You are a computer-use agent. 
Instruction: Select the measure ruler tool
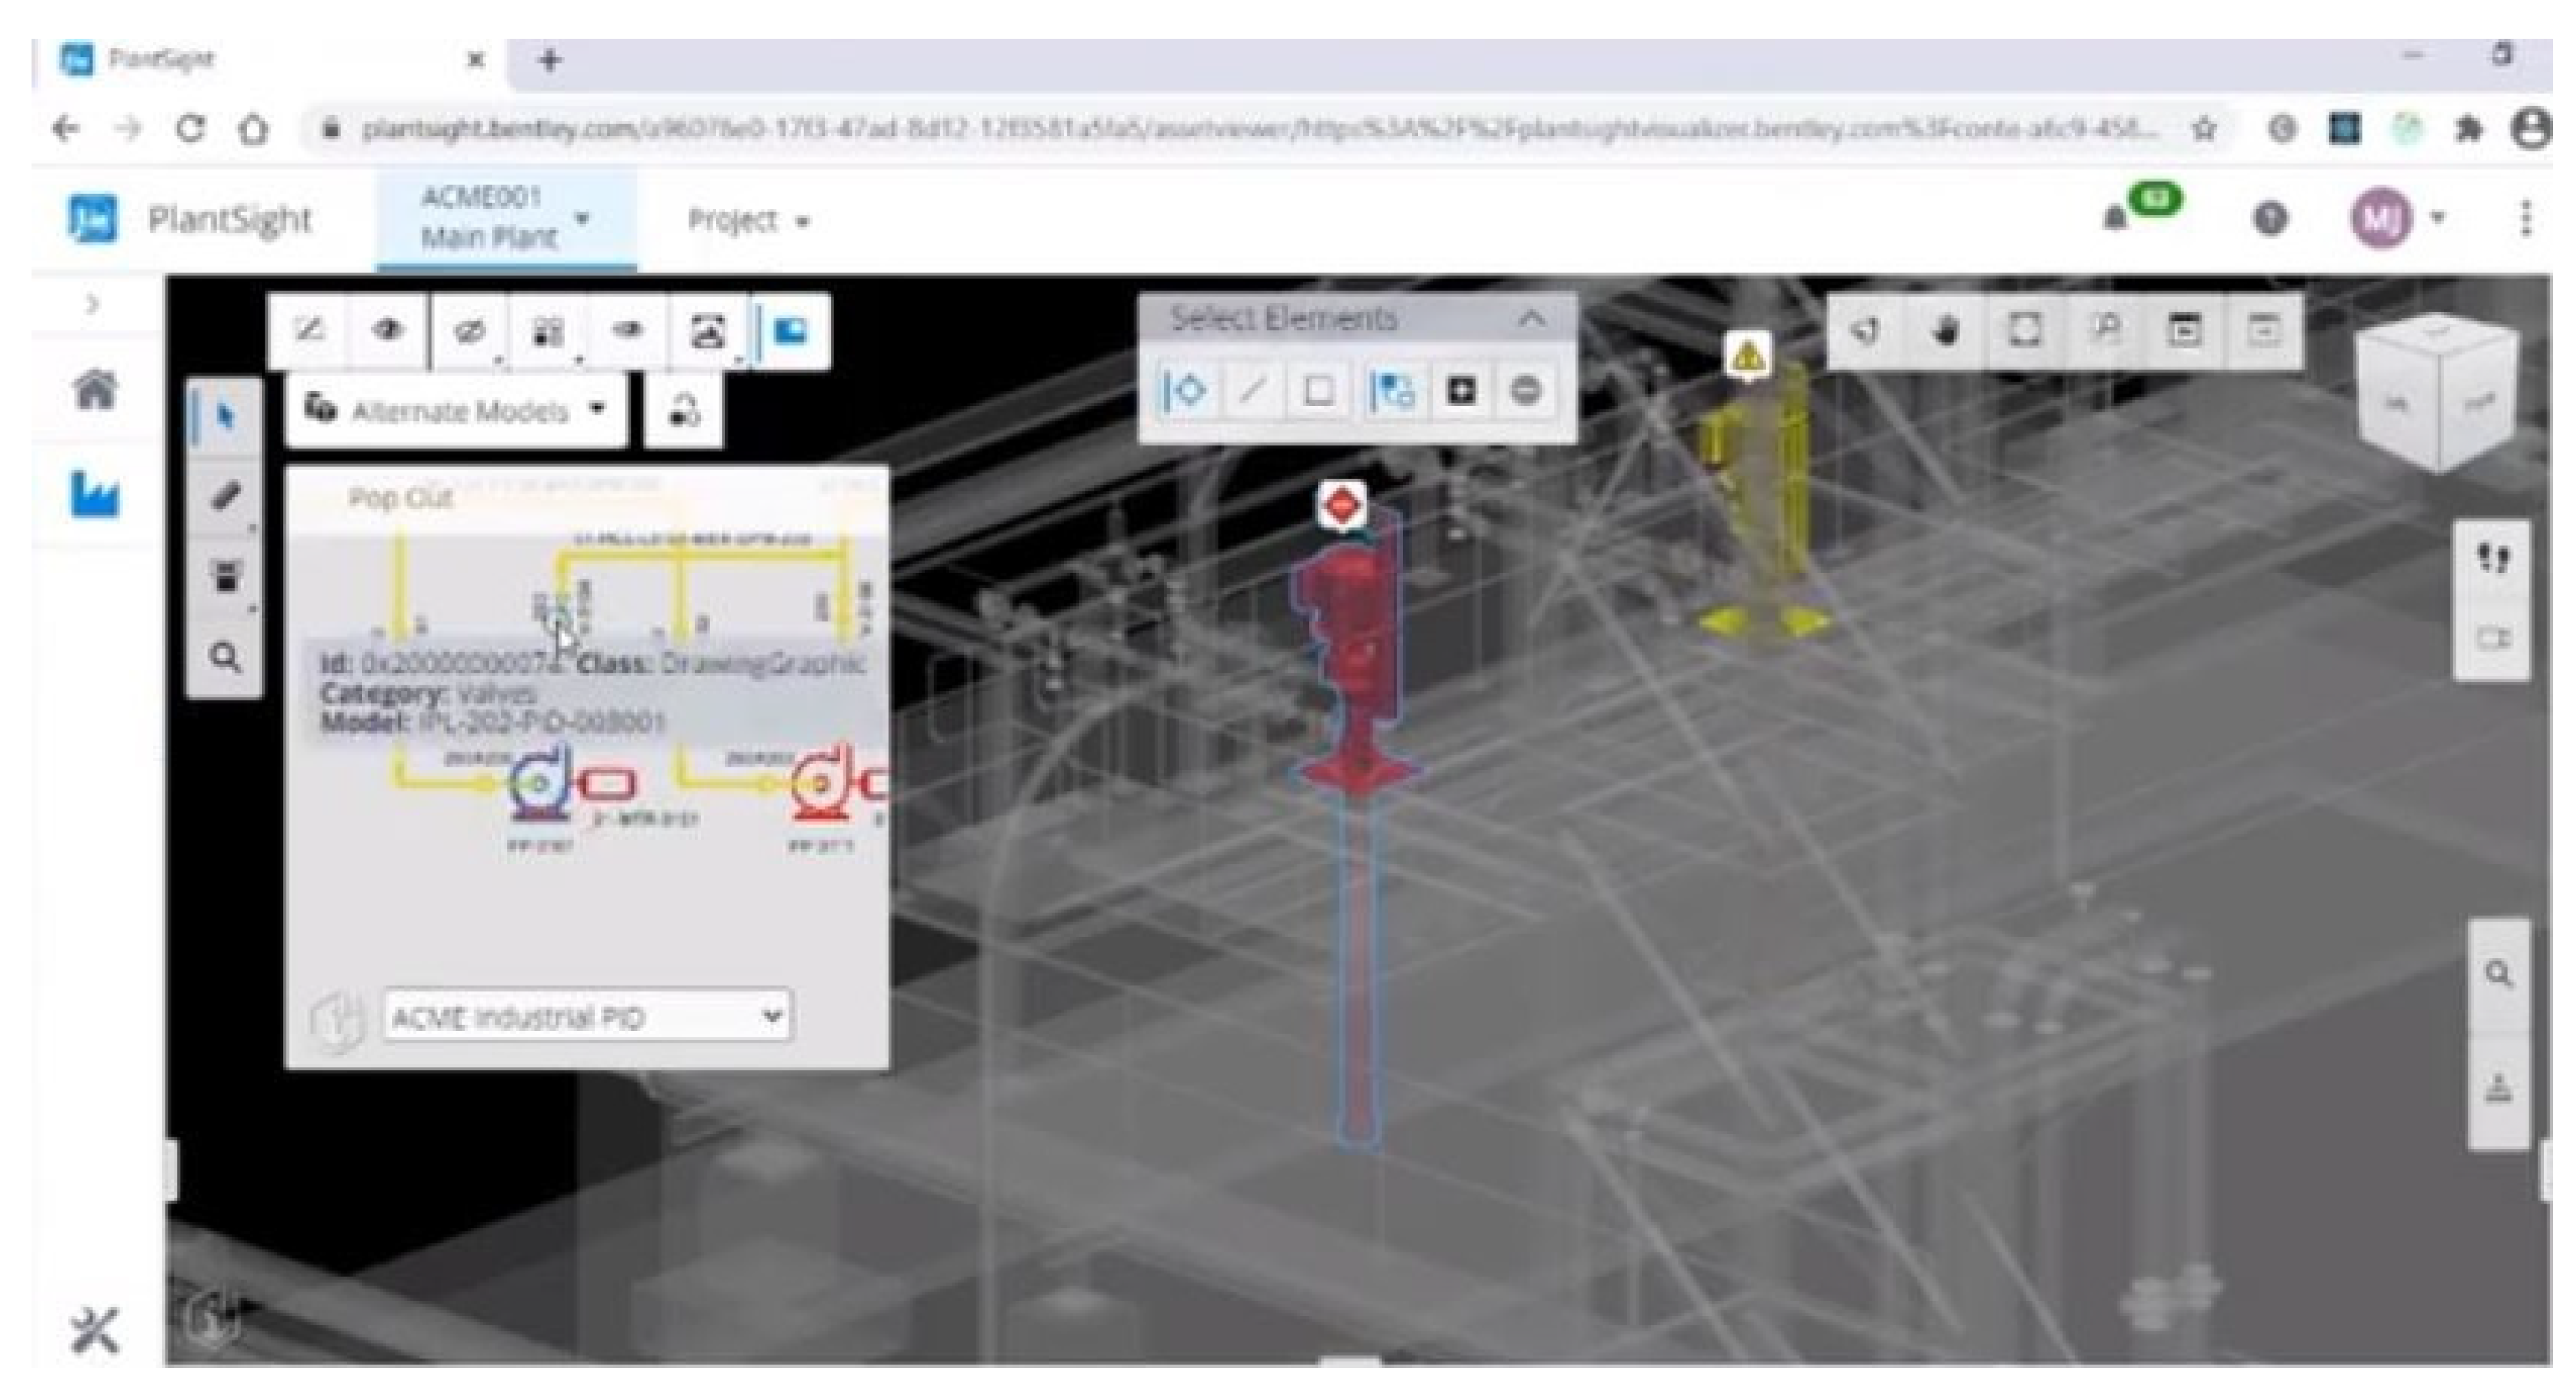tap(226, 497)
